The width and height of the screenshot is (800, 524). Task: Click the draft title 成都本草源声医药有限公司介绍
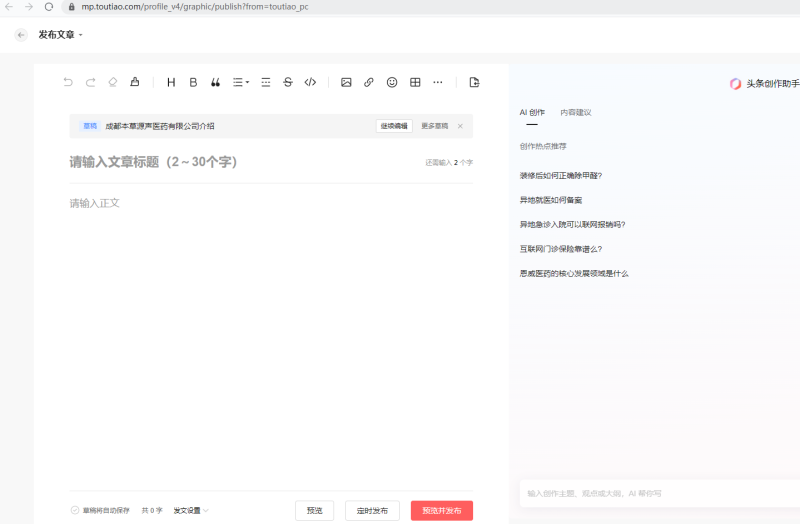pos(160,126)
